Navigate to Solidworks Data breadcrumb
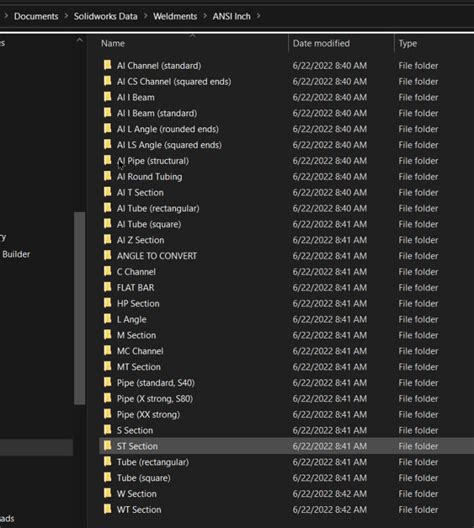The width and height of the screenshot is (474, 528). click(x=105, y=16)
